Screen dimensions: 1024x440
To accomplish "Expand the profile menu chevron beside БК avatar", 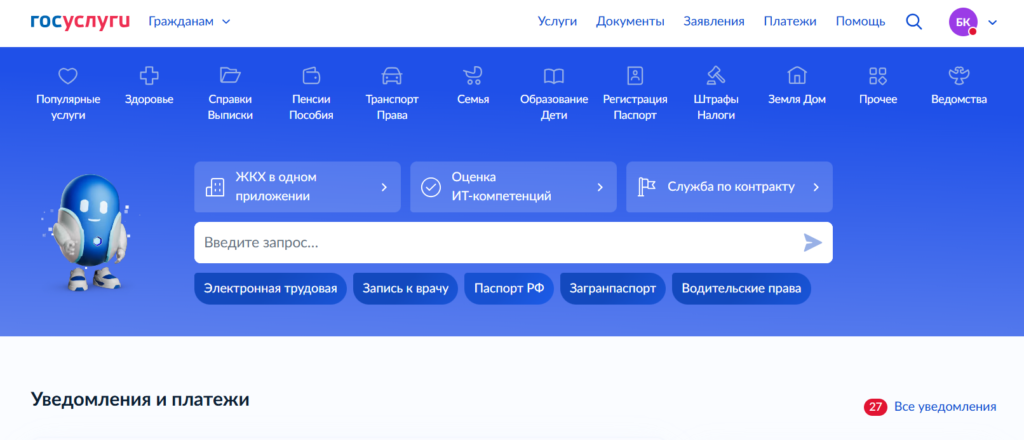I will [x=992, y=22].
